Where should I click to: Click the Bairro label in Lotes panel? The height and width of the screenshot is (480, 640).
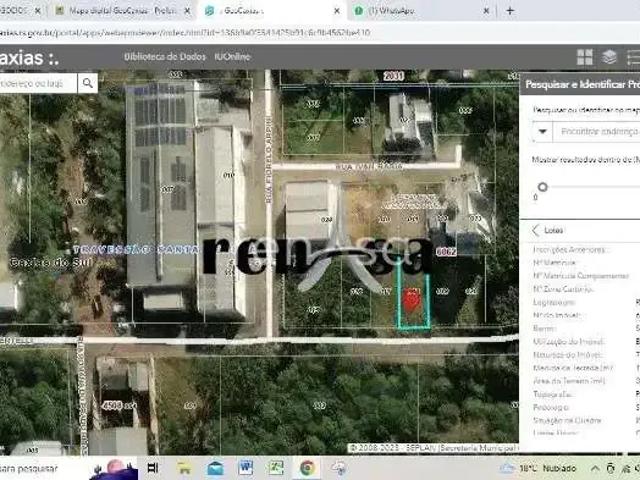tap(544, 328)
